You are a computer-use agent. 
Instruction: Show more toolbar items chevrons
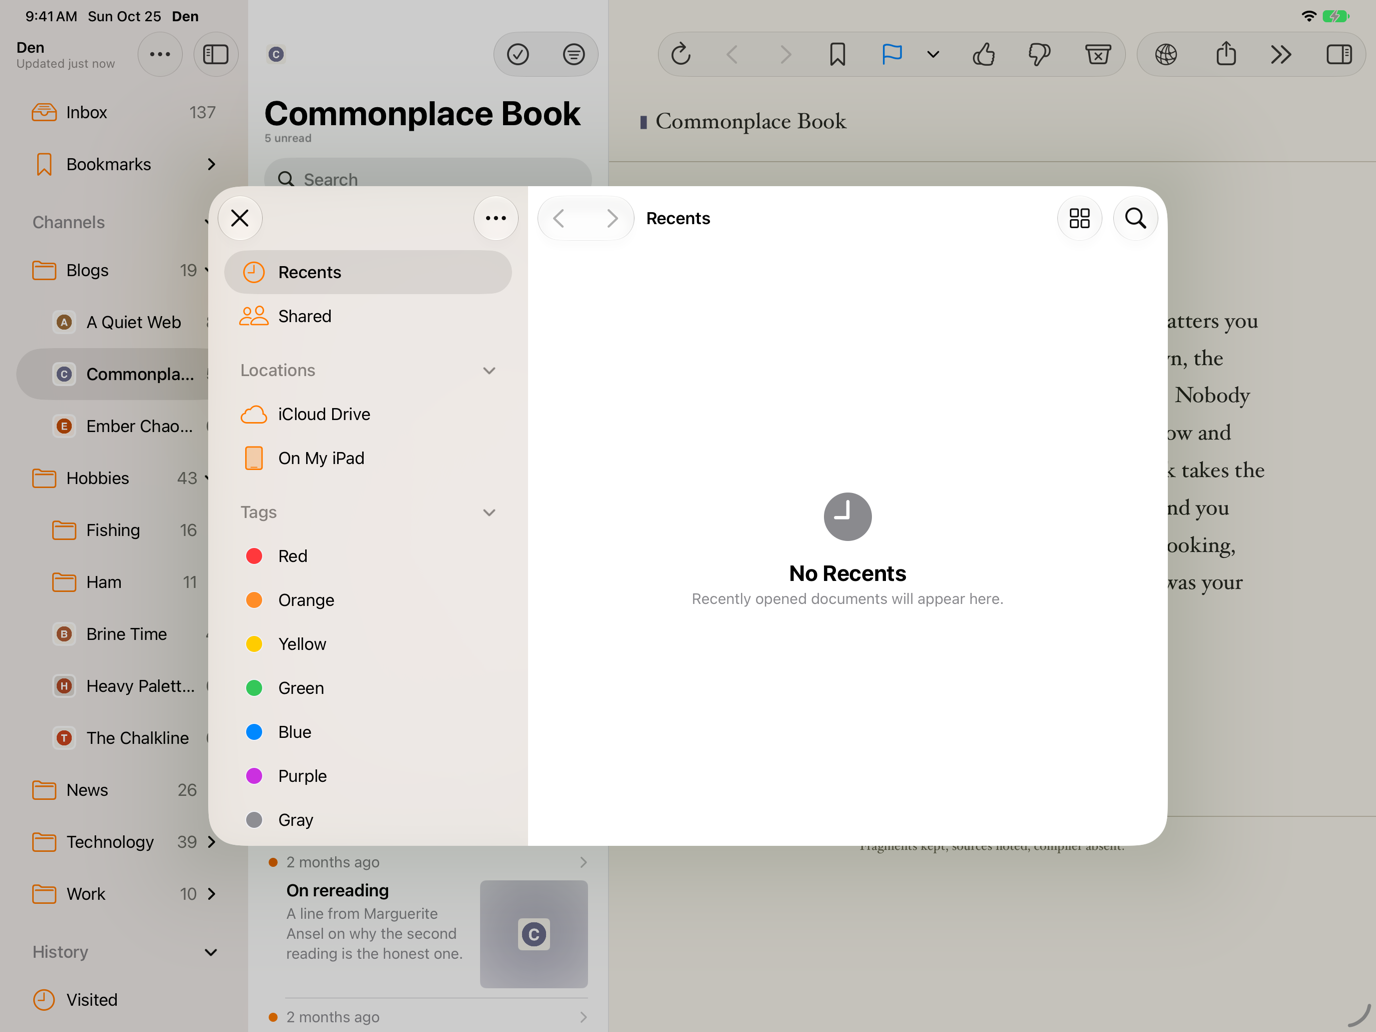click(x=1281, y=54)
